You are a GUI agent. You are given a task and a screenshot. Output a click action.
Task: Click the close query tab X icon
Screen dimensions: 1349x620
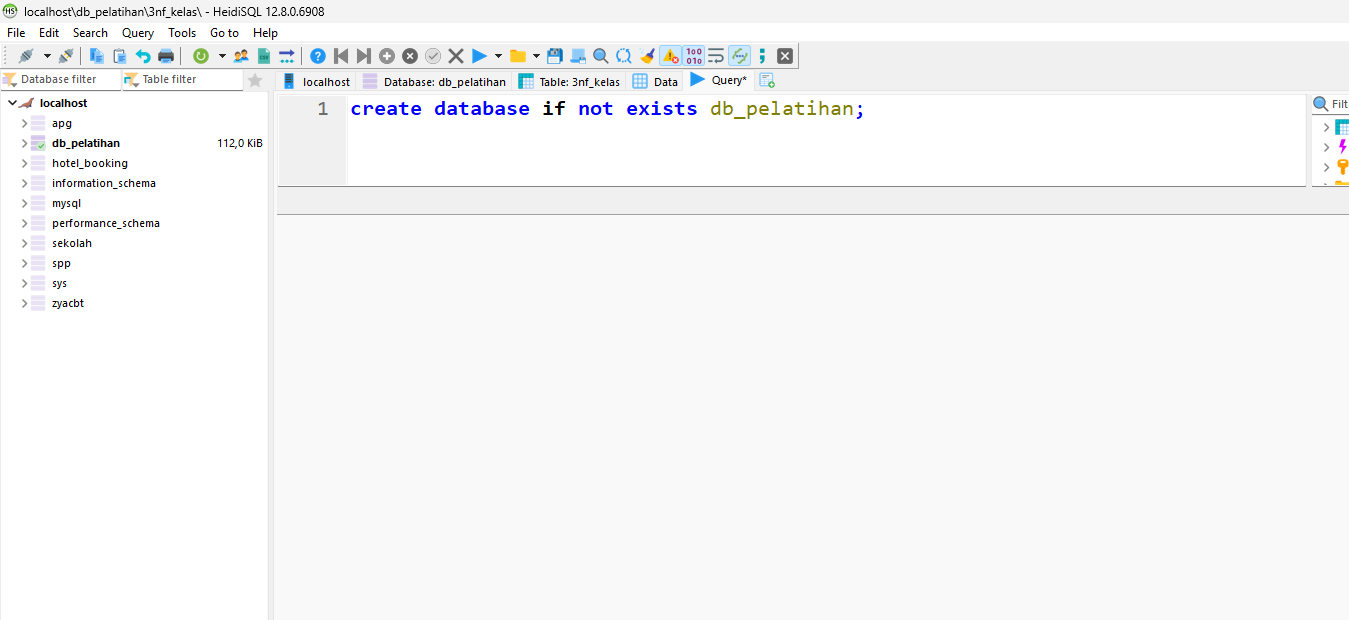785,56
